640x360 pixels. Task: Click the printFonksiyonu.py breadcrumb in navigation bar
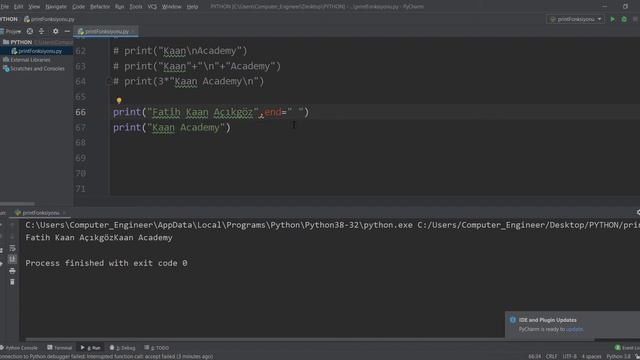[x=49, y=19]
